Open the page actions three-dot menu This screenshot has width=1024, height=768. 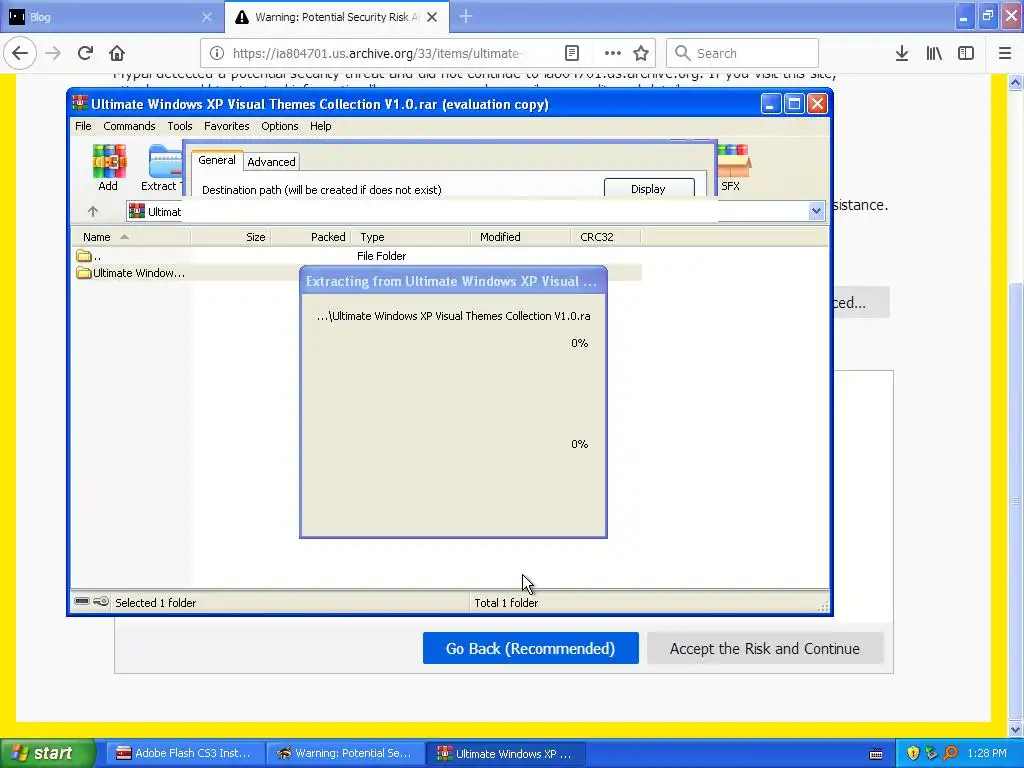click(x=612, y=54)
